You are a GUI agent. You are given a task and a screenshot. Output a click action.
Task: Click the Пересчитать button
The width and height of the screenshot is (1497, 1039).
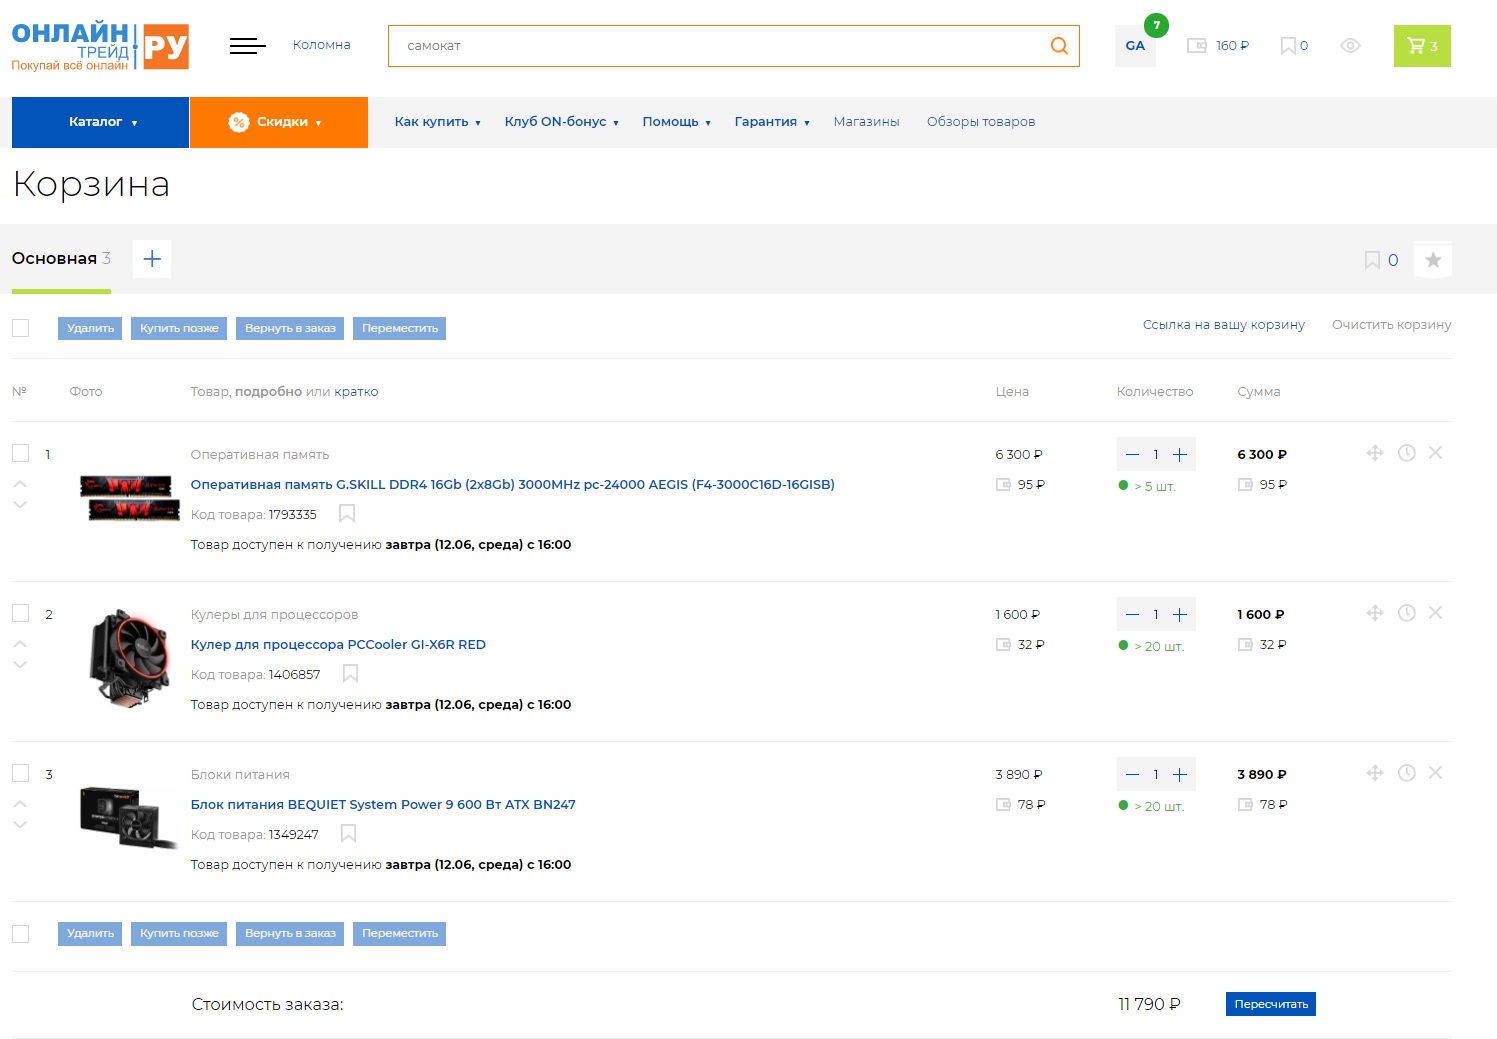pyautogui.click(x=1271, y=1004)
